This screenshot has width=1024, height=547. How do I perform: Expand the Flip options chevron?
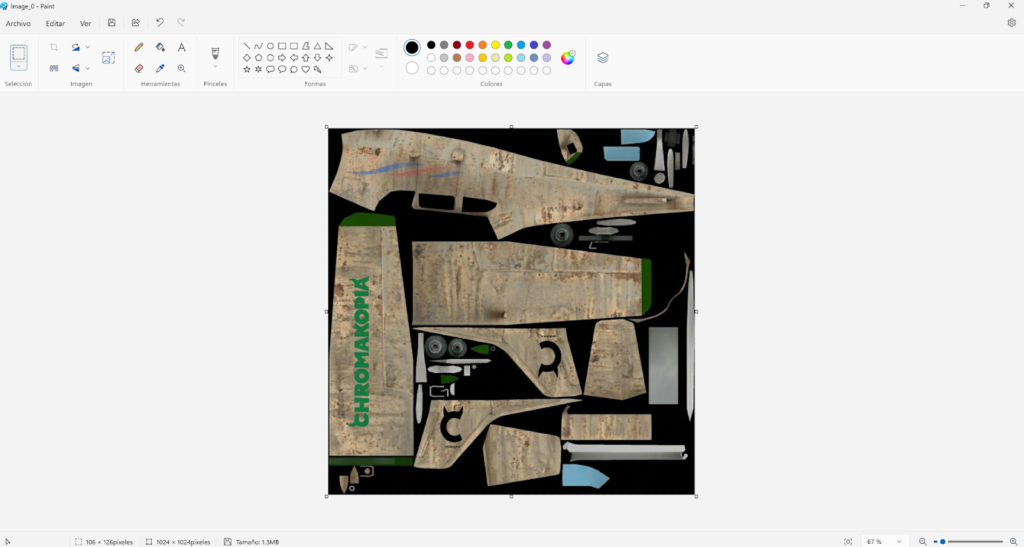coord(88,68)
